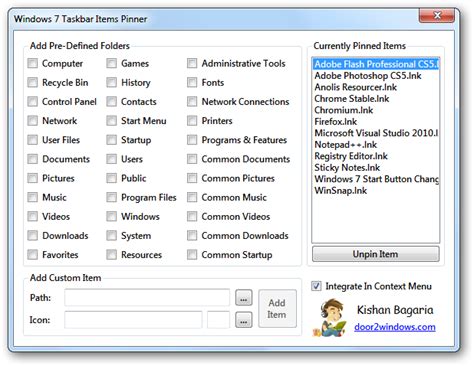The image size is (474, 366).
Task: Enable the Common Pictures checkbox
Action: (x=192, y=178)
